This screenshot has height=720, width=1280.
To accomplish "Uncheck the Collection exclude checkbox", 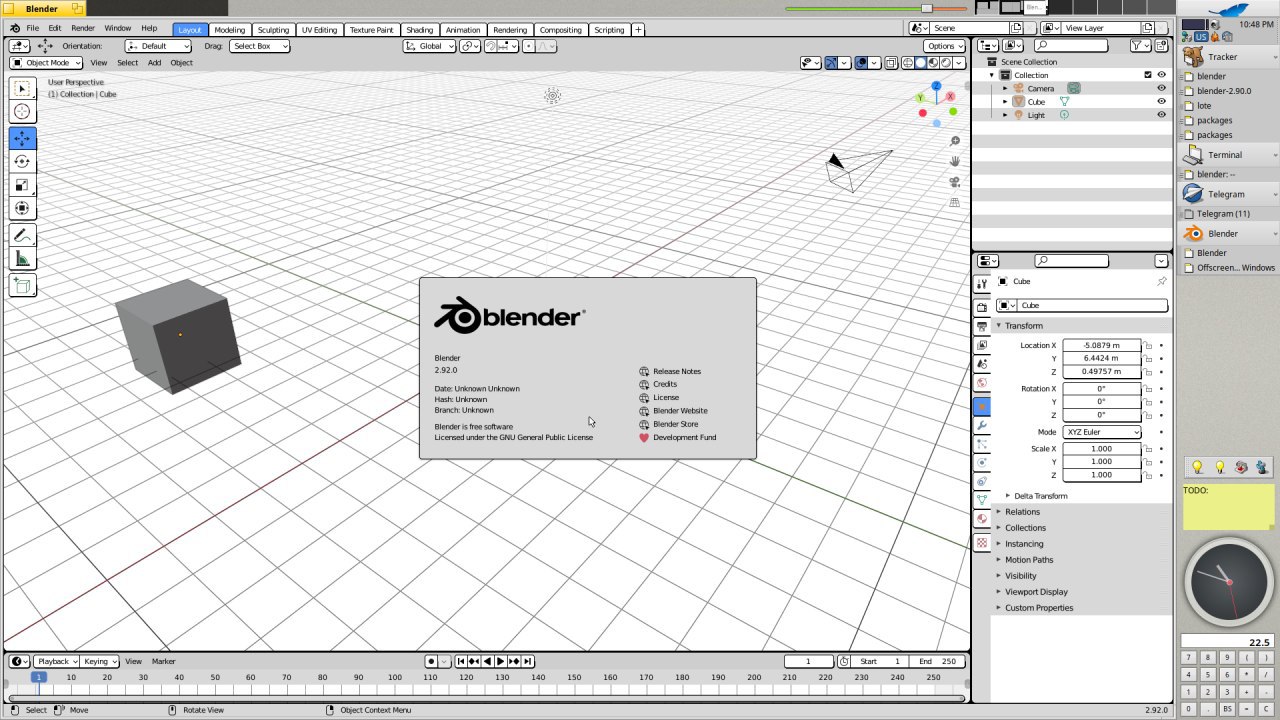I will tap(1147, 75).
